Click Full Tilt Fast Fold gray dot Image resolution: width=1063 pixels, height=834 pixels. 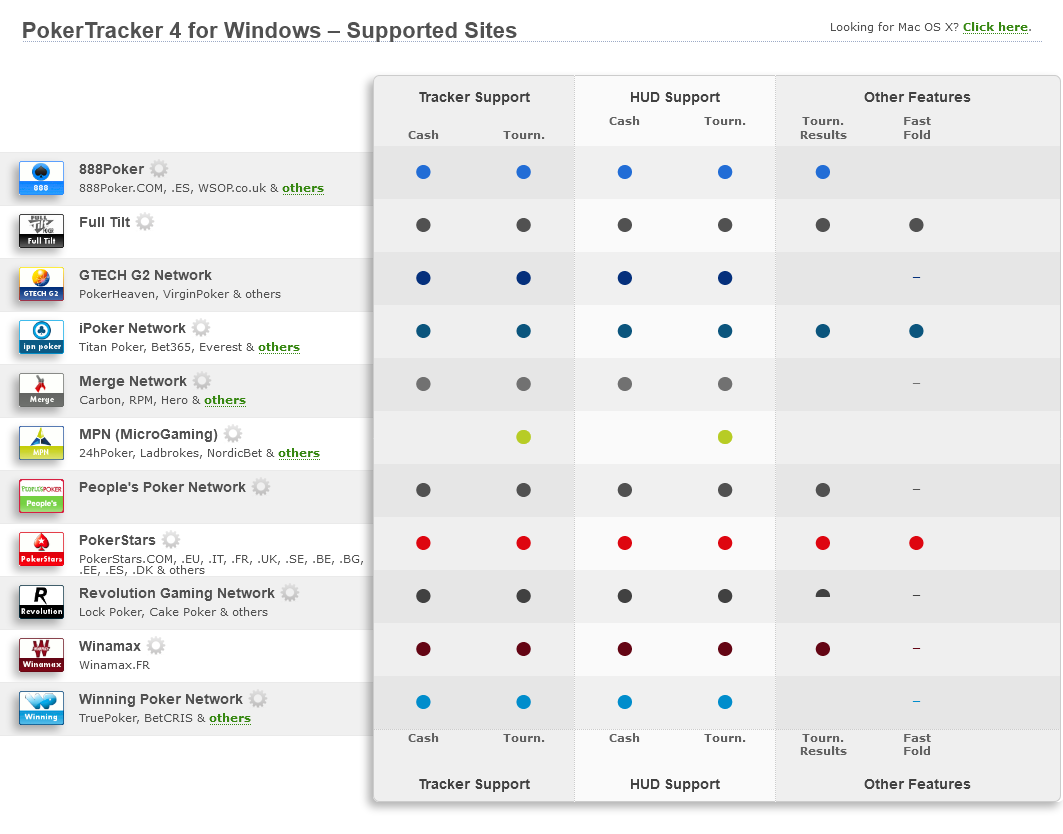[x=916, y=225]
